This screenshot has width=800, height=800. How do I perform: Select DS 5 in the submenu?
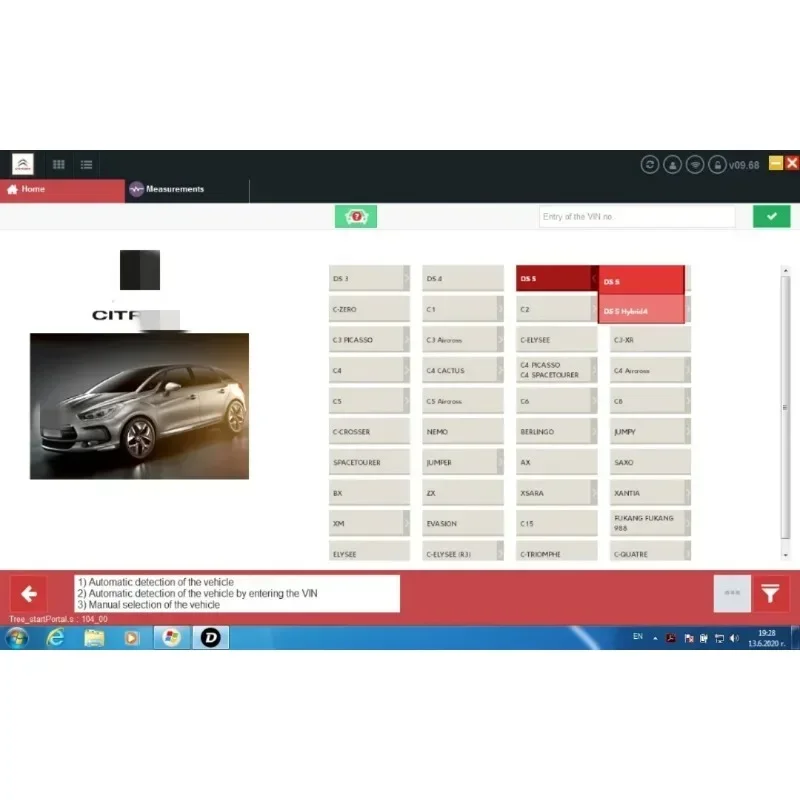641,281
